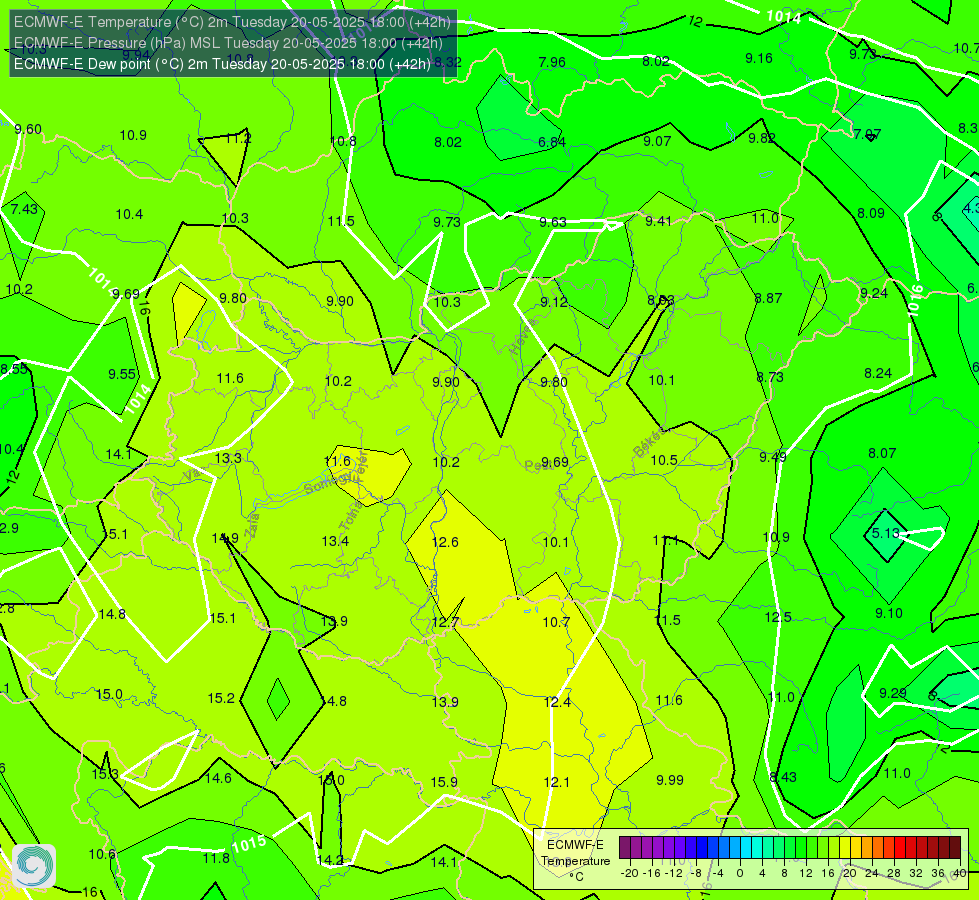979x900 pixels.
Task: Click the legend tick label '28'
Action: (893, 873)
